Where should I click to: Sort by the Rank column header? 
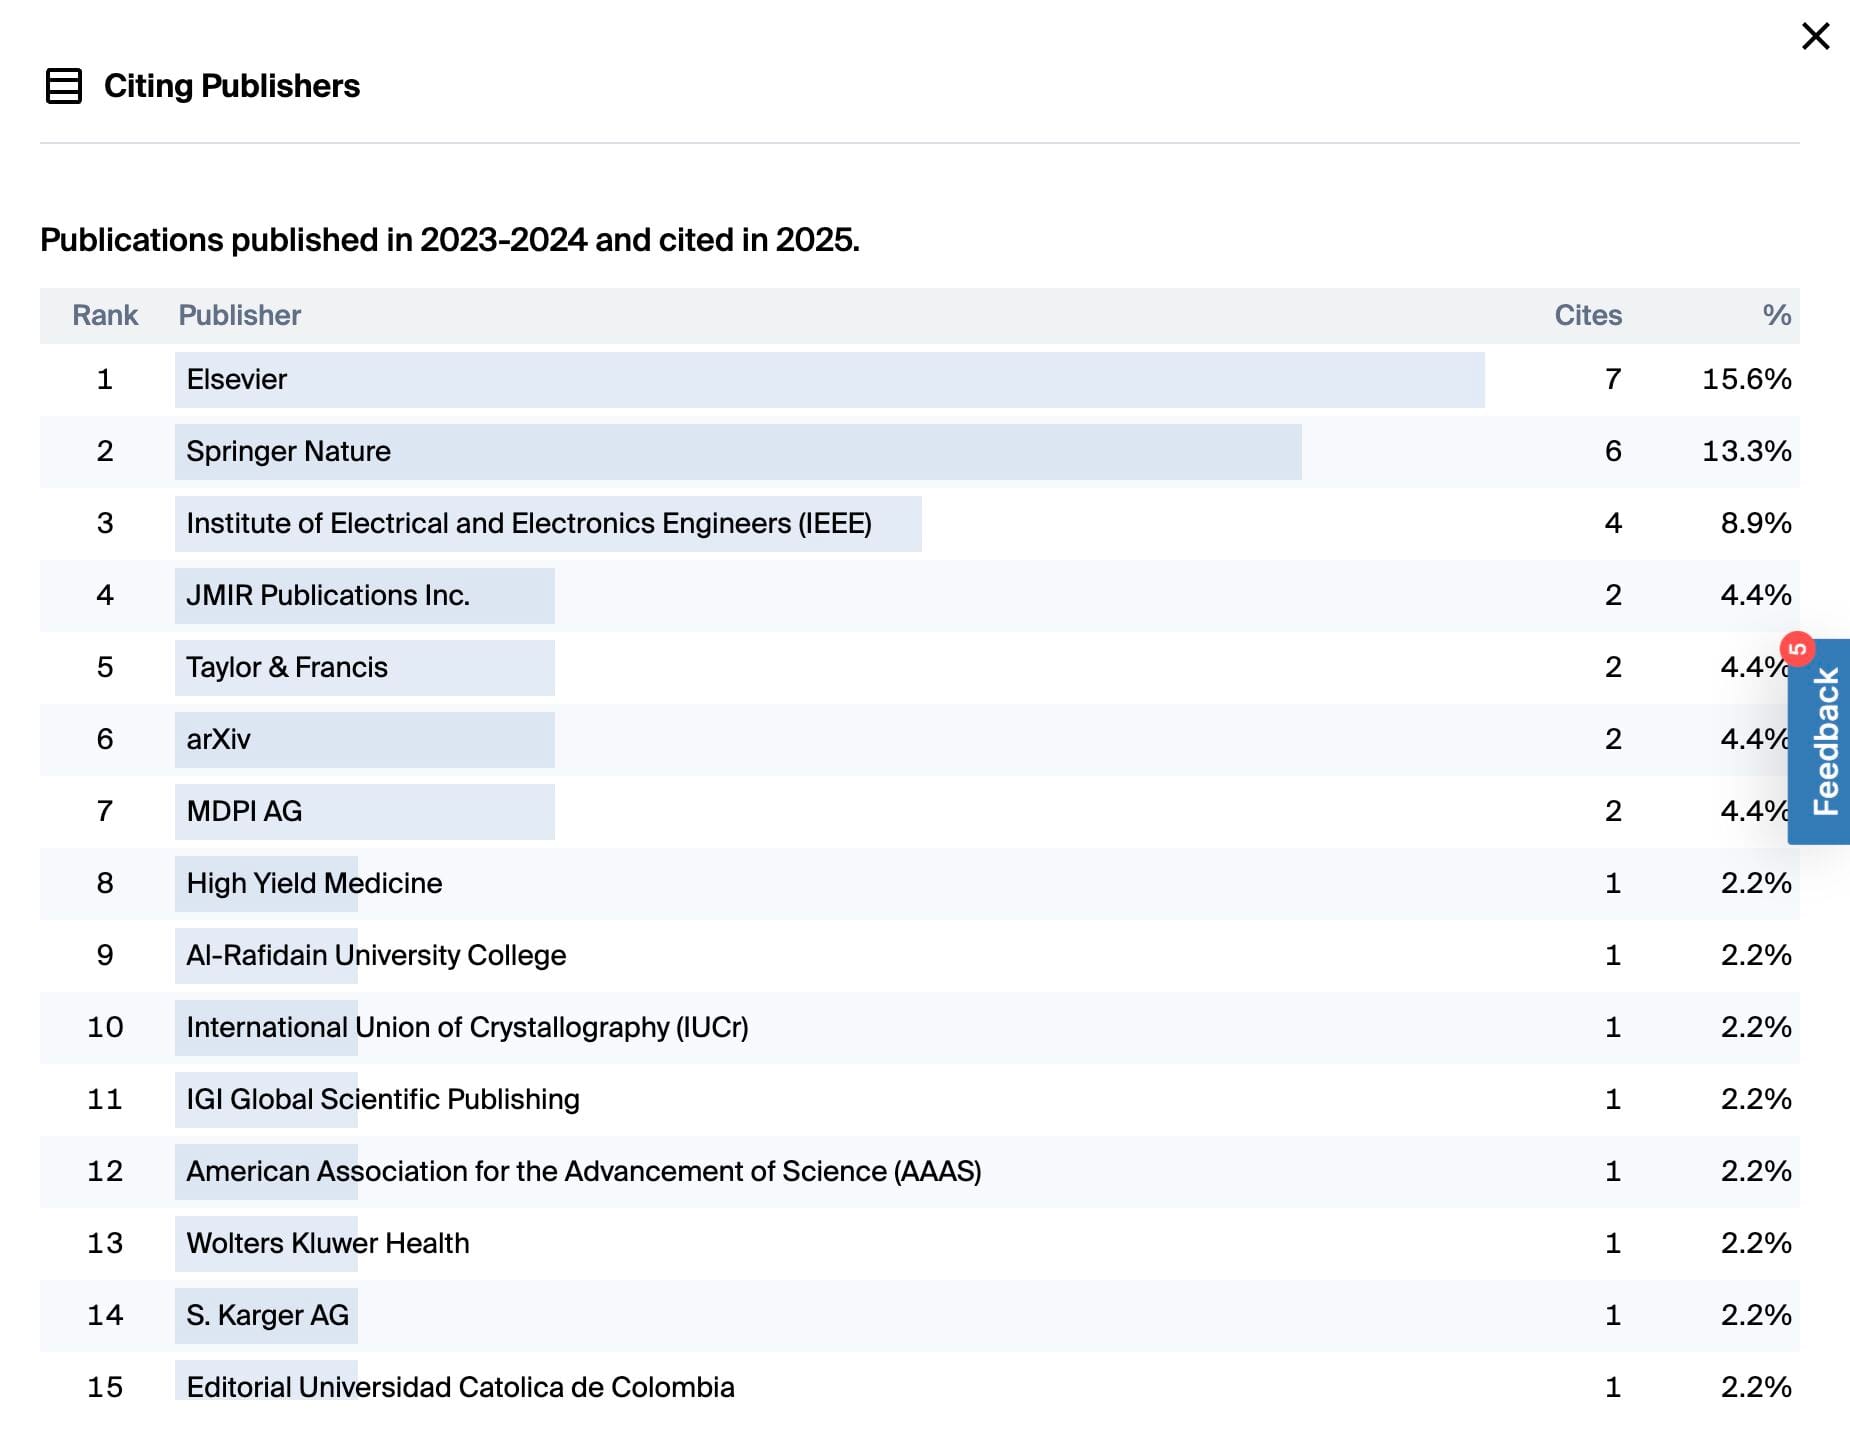coord(105,315)
